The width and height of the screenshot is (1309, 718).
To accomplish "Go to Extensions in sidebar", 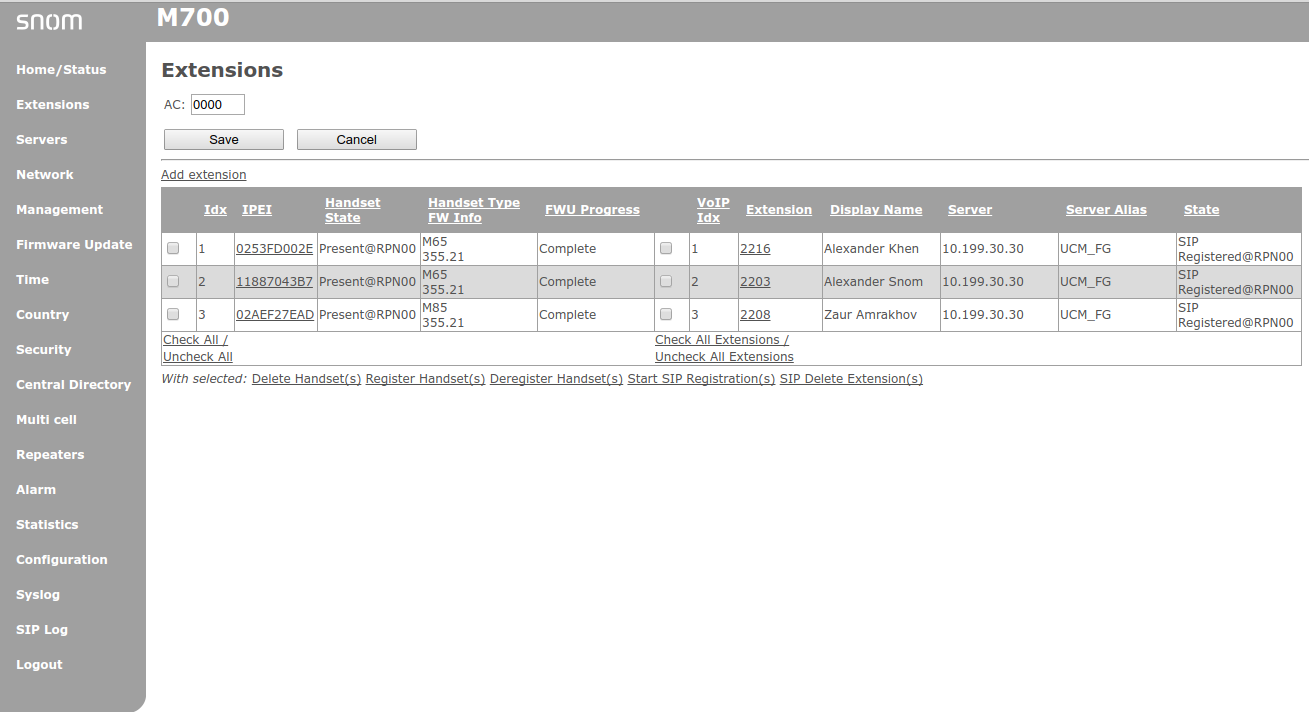I will click(53, 105).
